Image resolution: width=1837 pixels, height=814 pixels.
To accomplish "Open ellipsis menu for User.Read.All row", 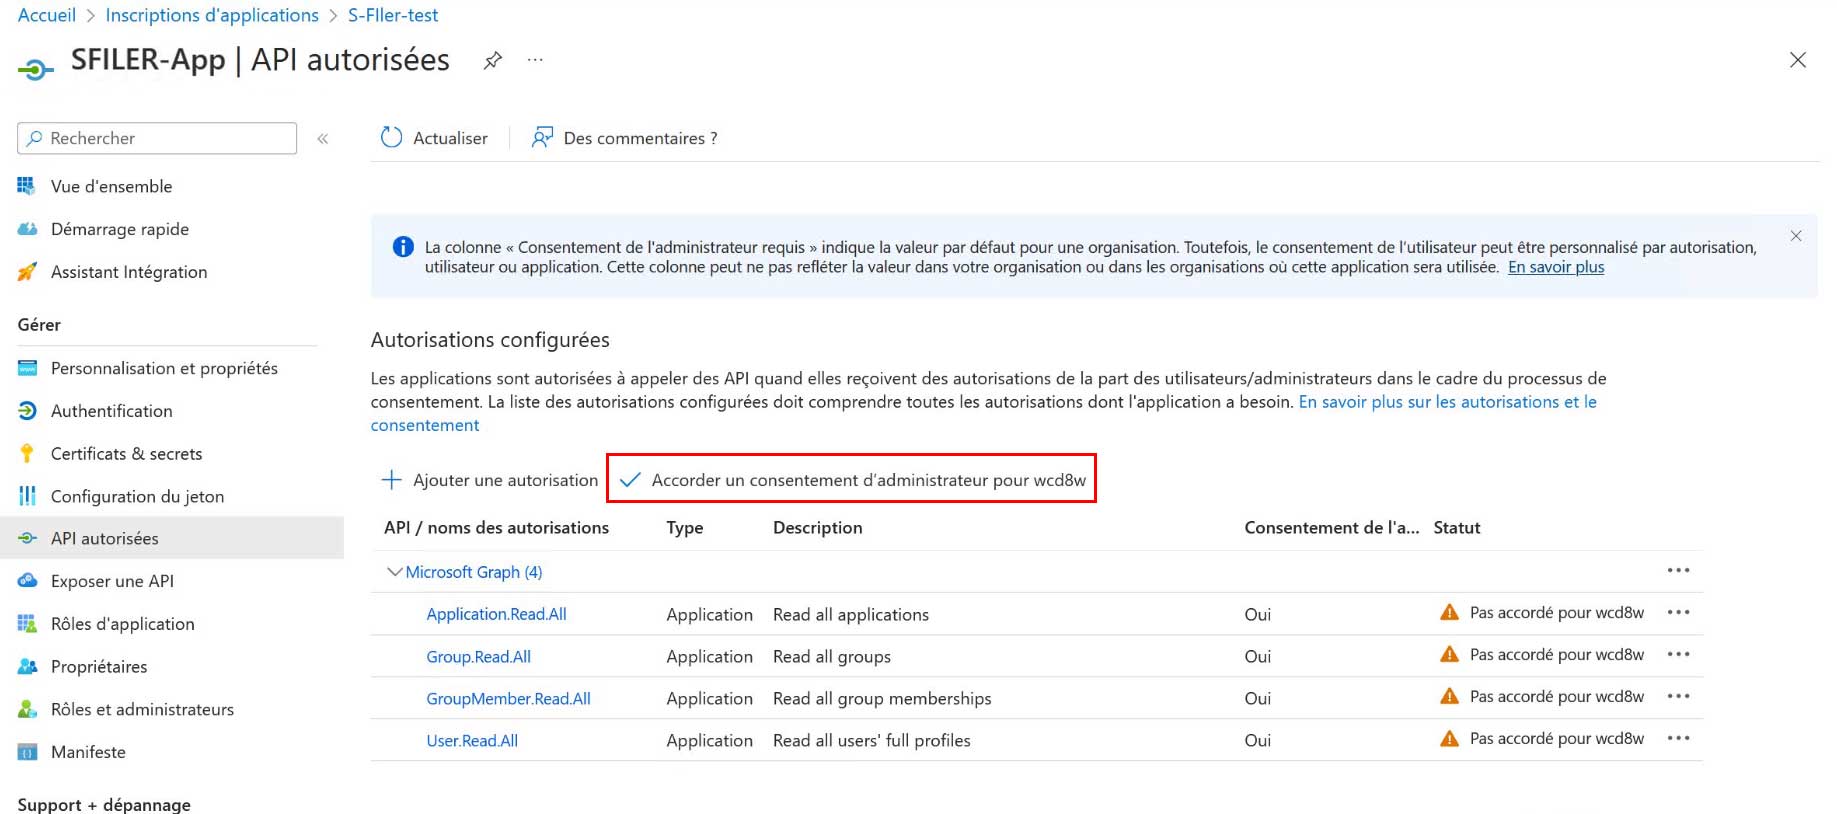I will [x=1678, y=738].
